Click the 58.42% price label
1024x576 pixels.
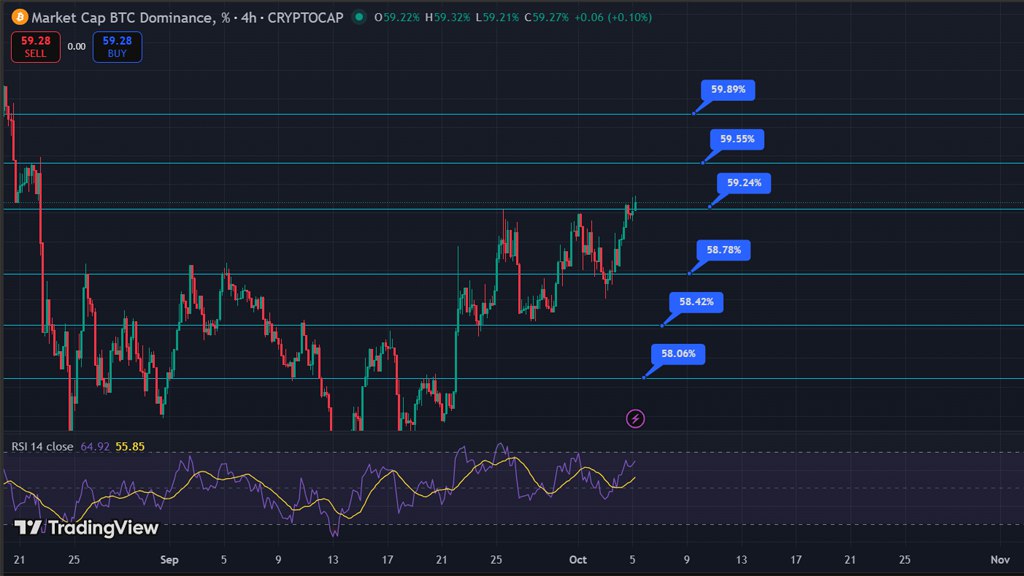click(x=696, y=301)
